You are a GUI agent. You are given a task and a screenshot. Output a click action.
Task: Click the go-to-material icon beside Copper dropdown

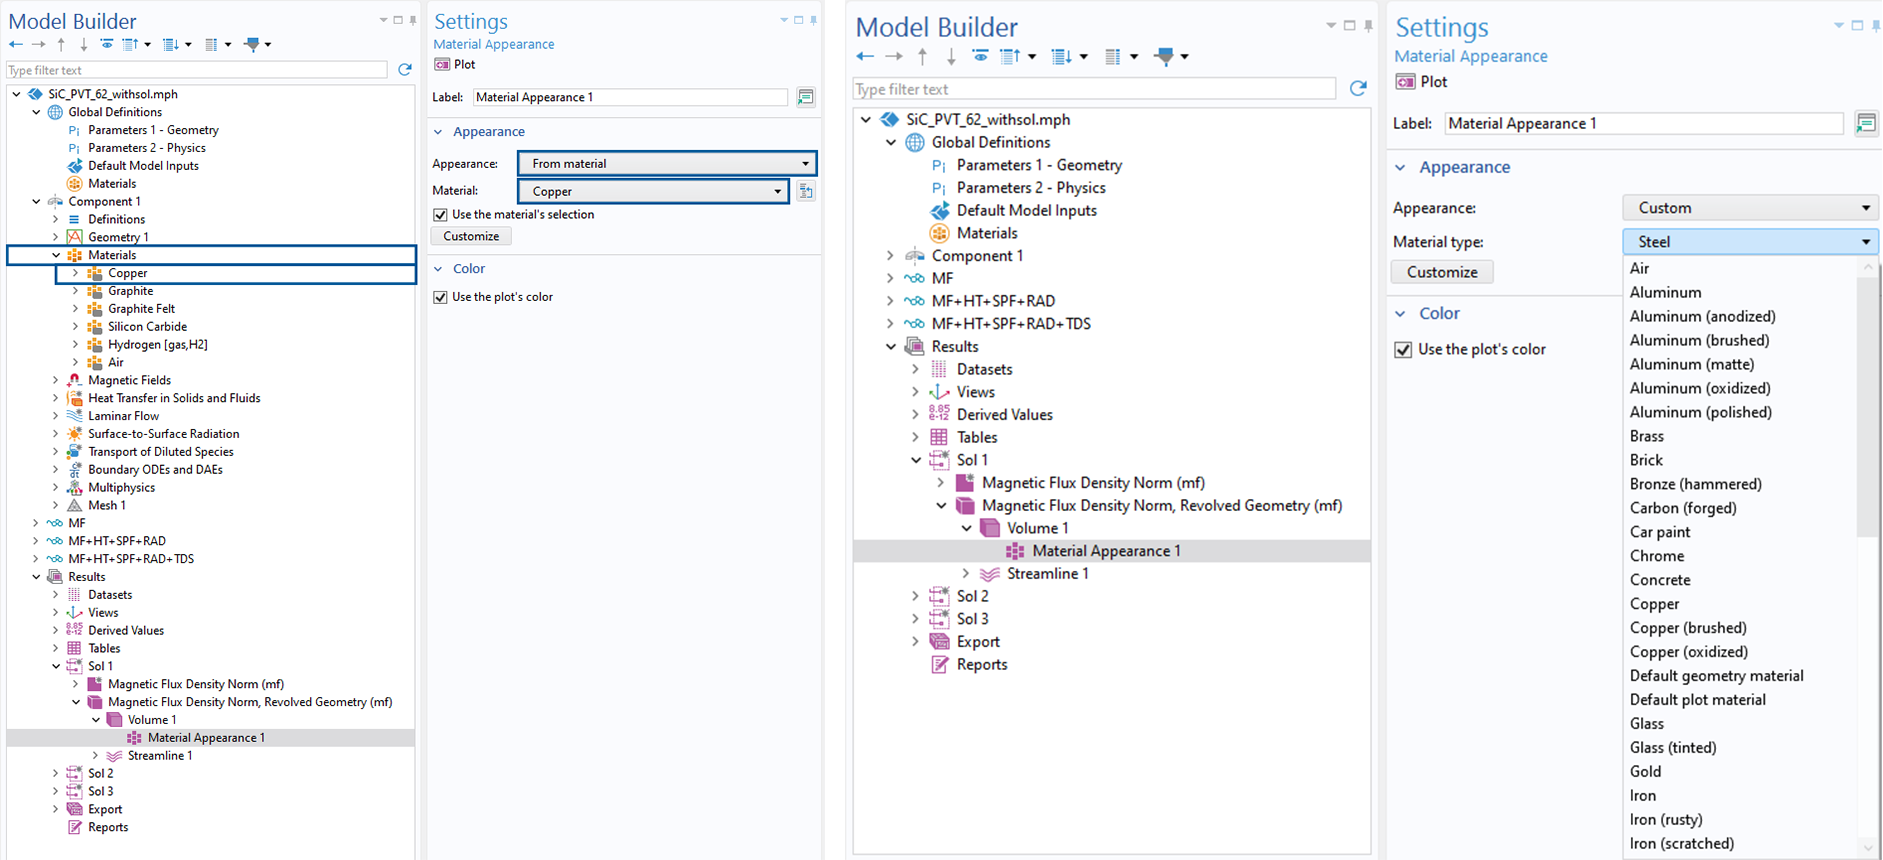pyautogui.click(x=806, y=191)
